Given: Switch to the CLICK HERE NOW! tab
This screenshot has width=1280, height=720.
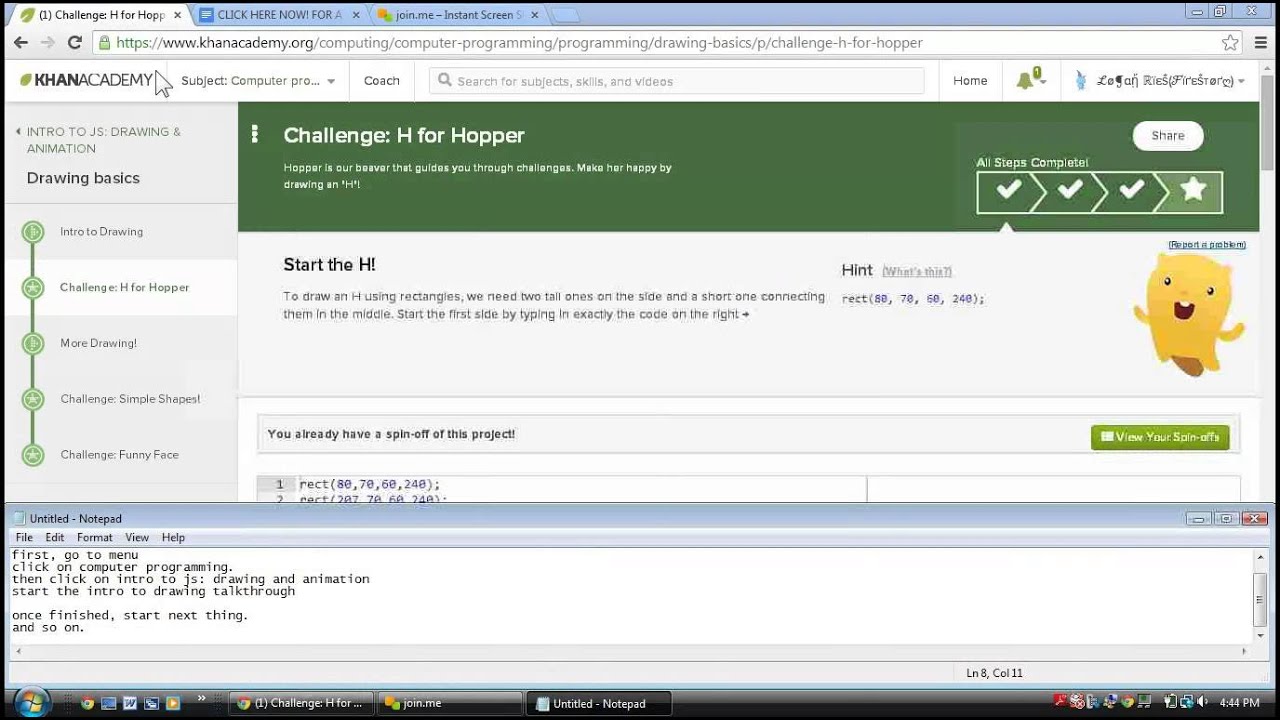Looking at the screenshot, I should point(278,15).
